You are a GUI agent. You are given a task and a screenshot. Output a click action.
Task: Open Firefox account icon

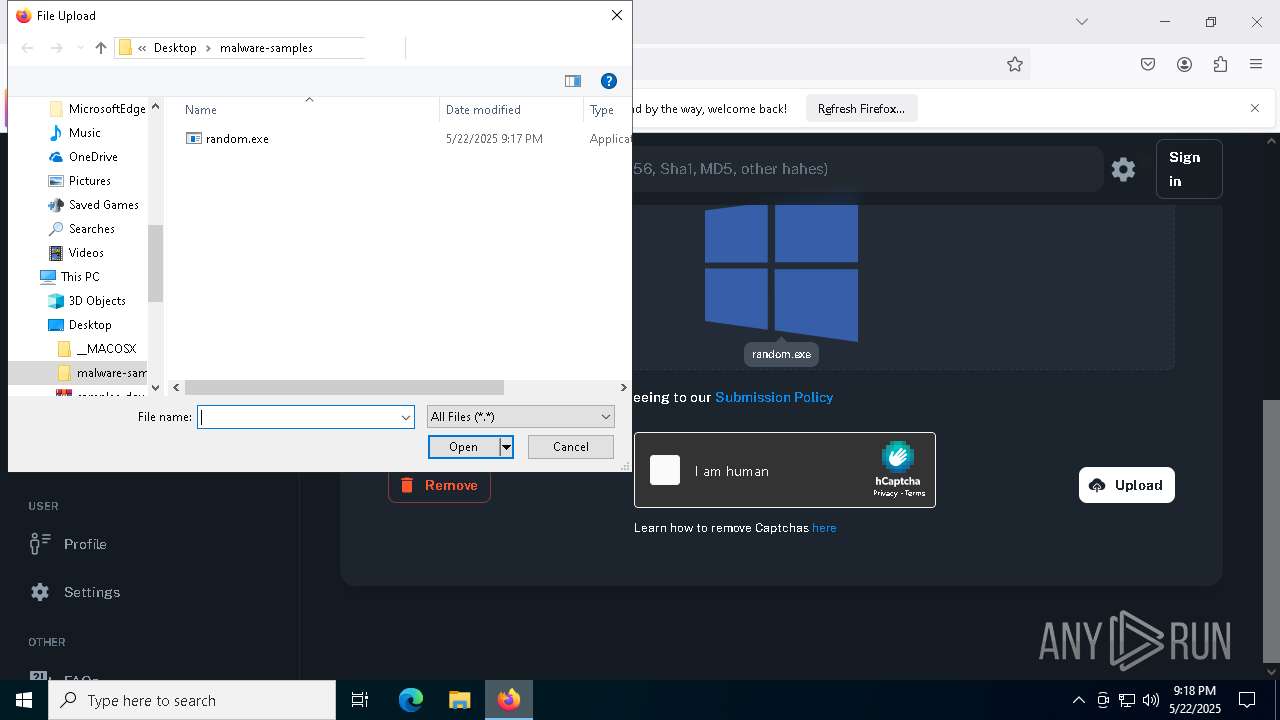coord(1184,64)
